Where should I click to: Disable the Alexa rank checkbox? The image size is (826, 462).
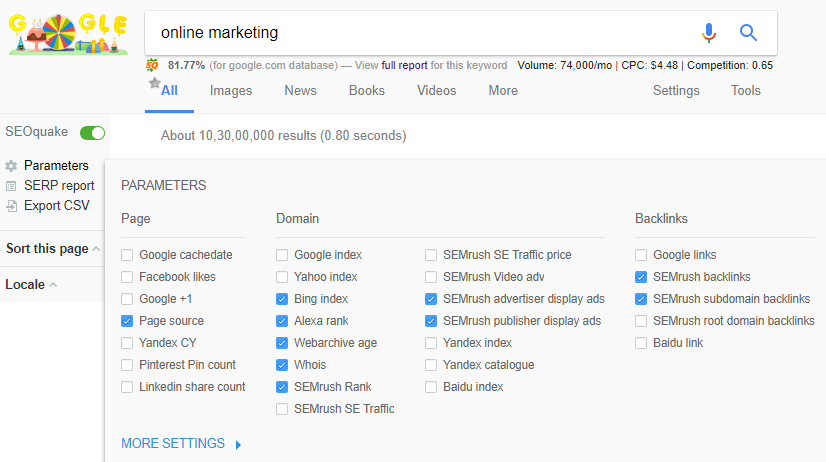point(282,321)
